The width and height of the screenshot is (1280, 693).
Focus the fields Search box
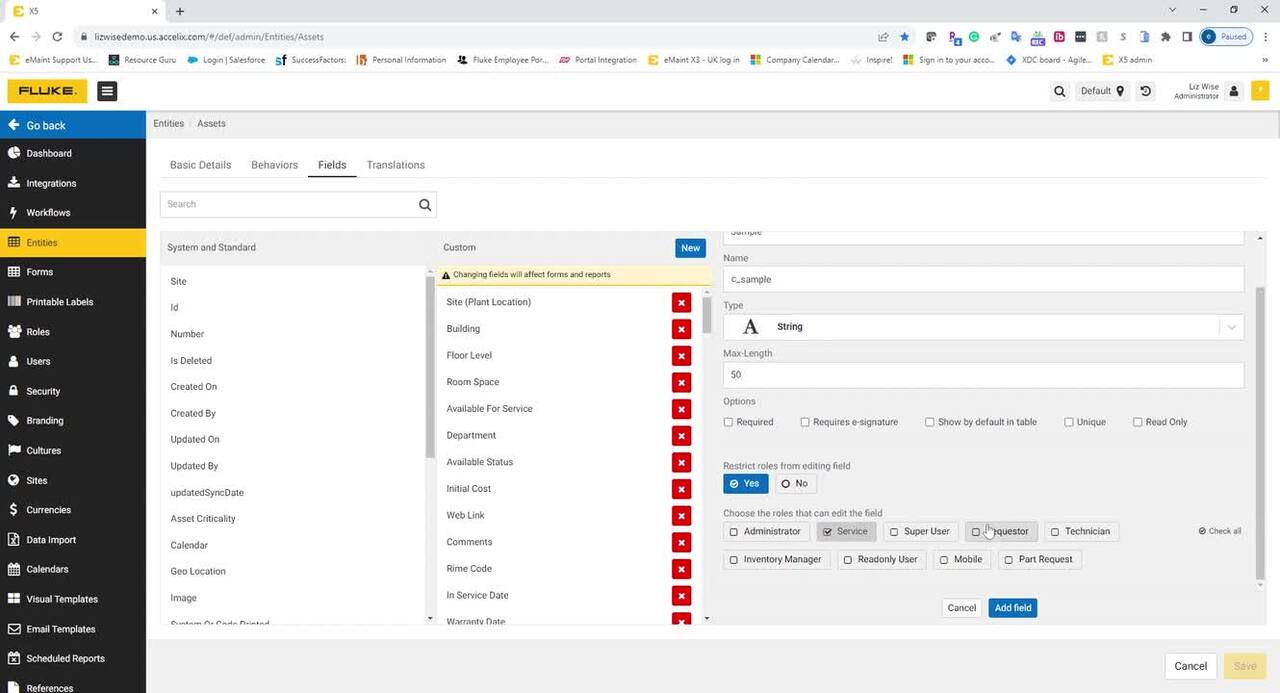tap(290, 204)
